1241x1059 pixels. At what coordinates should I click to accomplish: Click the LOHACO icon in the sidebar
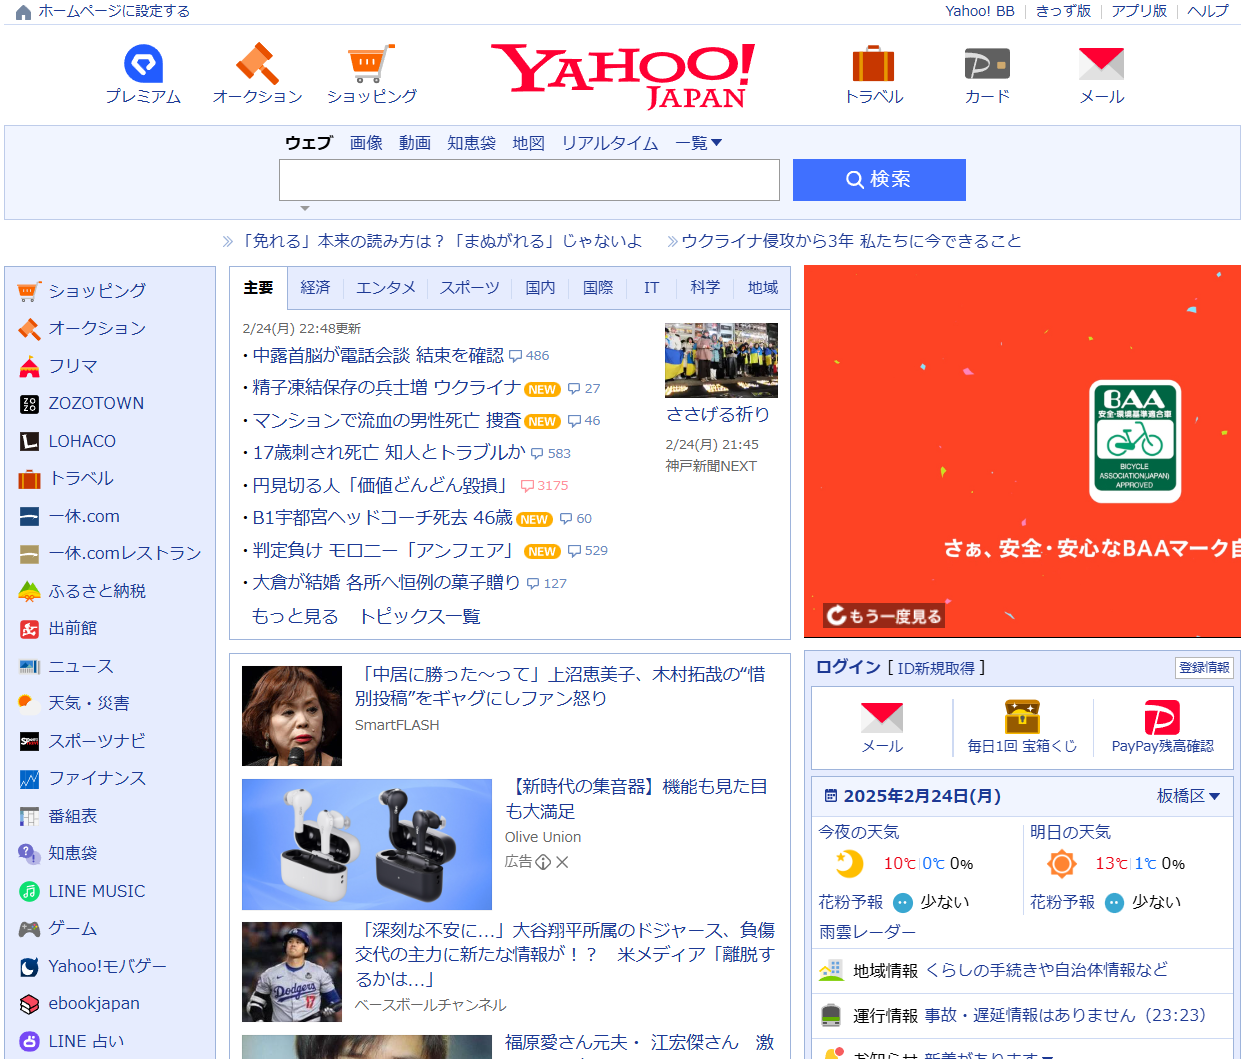point(29,441)
